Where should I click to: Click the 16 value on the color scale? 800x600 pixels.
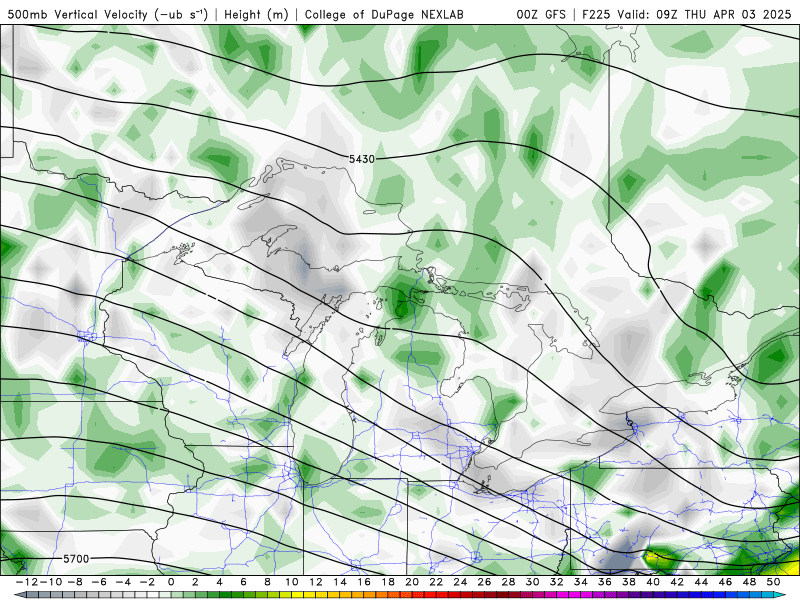point(364,582)
